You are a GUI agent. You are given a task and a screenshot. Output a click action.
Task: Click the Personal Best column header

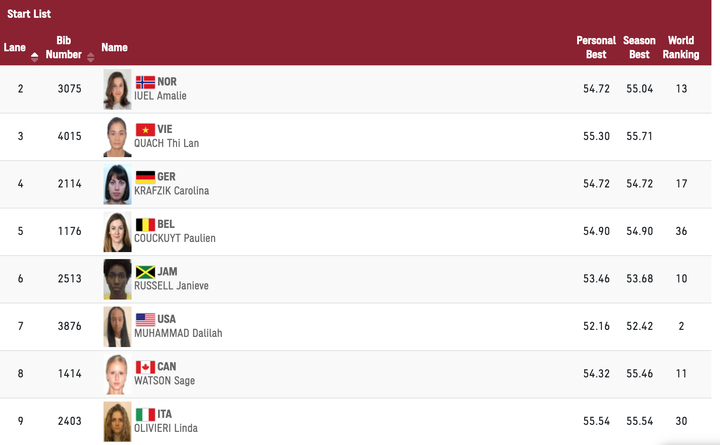[x=596, y=47]
